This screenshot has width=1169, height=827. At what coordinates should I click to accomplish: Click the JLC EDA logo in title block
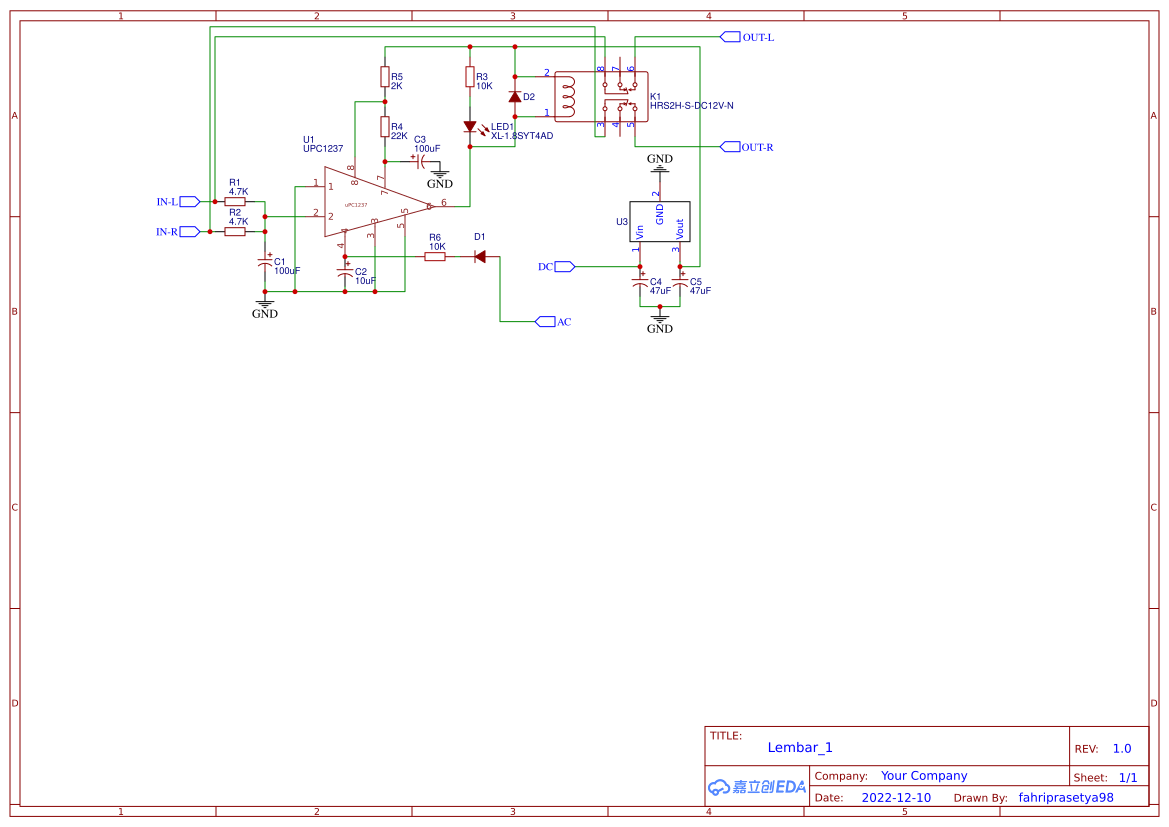pos(755,787)
